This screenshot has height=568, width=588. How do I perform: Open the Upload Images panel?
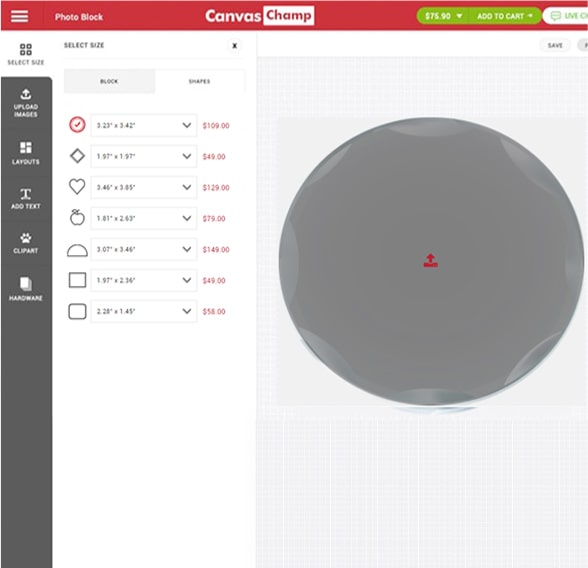click(26, 103)
